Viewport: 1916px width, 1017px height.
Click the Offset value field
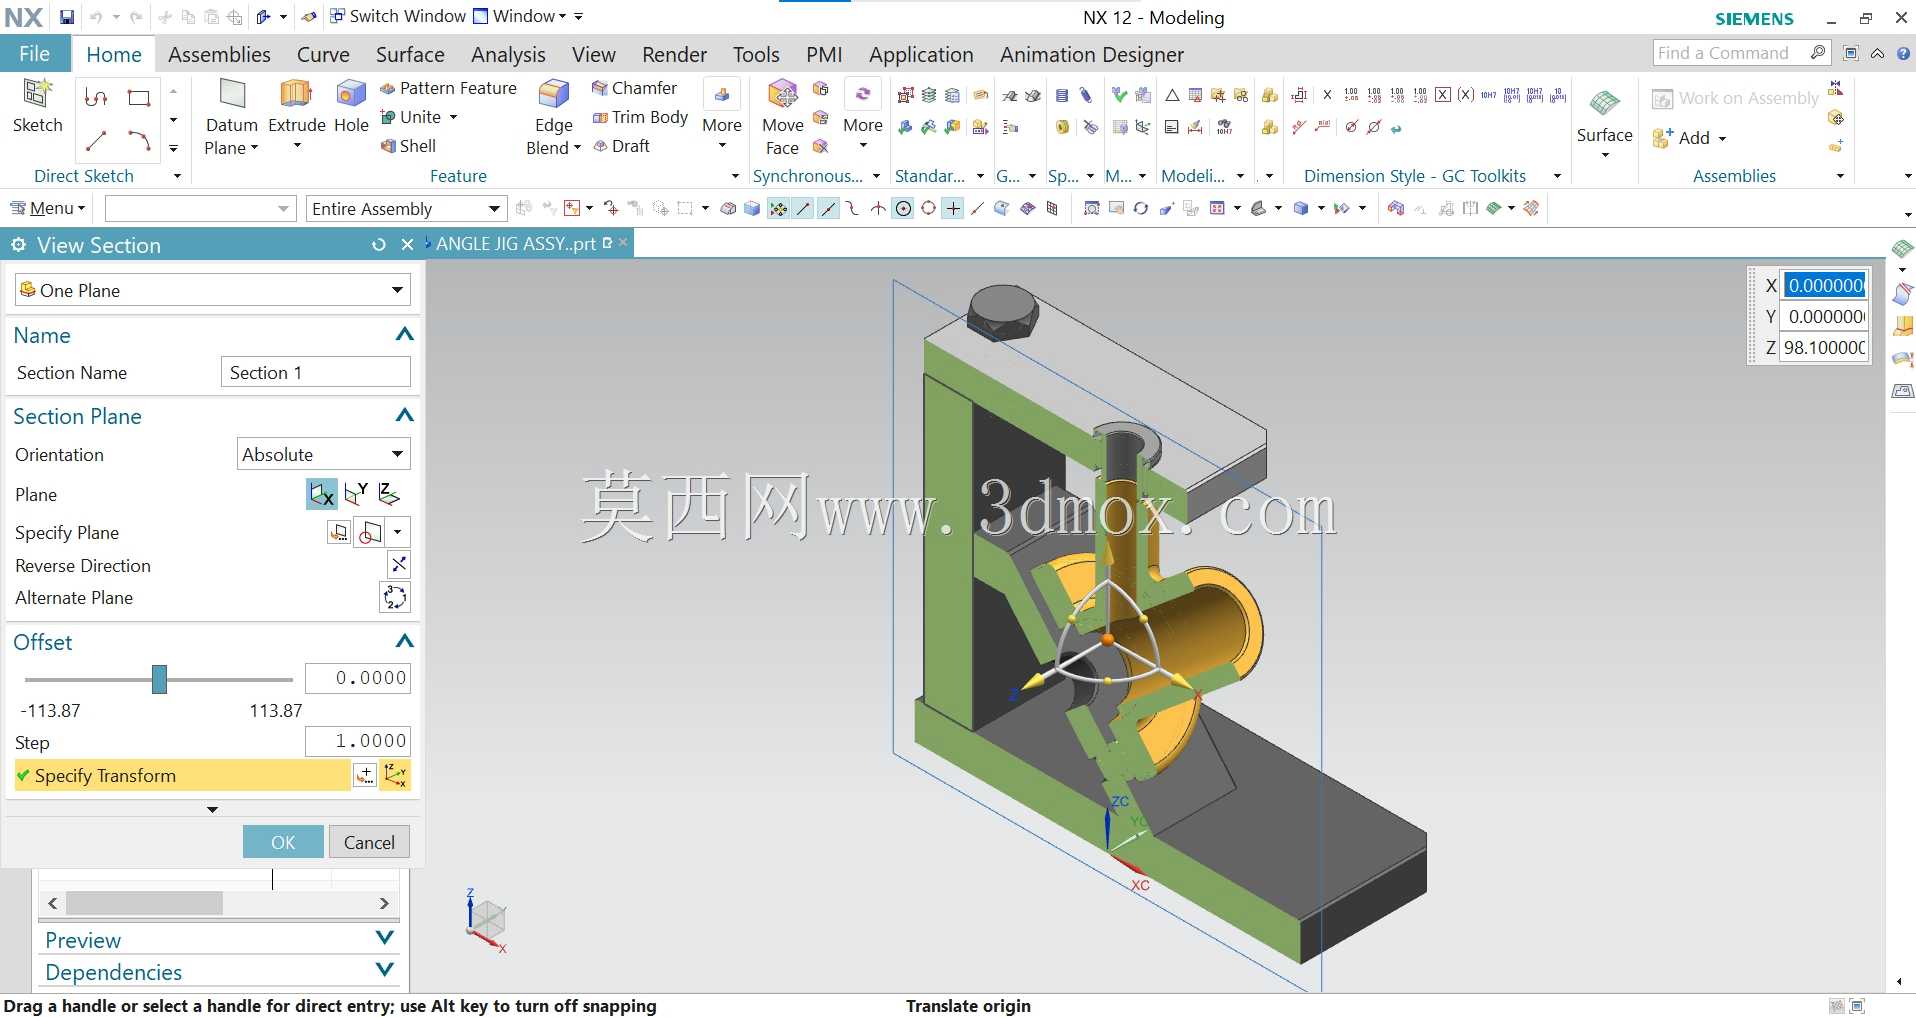[x=357, y=678]
